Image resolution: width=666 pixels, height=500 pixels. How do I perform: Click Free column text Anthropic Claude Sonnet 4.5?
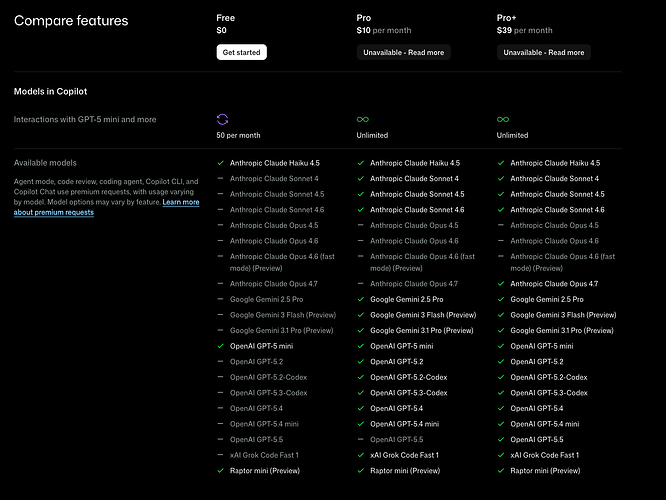[x=277, y=194]
